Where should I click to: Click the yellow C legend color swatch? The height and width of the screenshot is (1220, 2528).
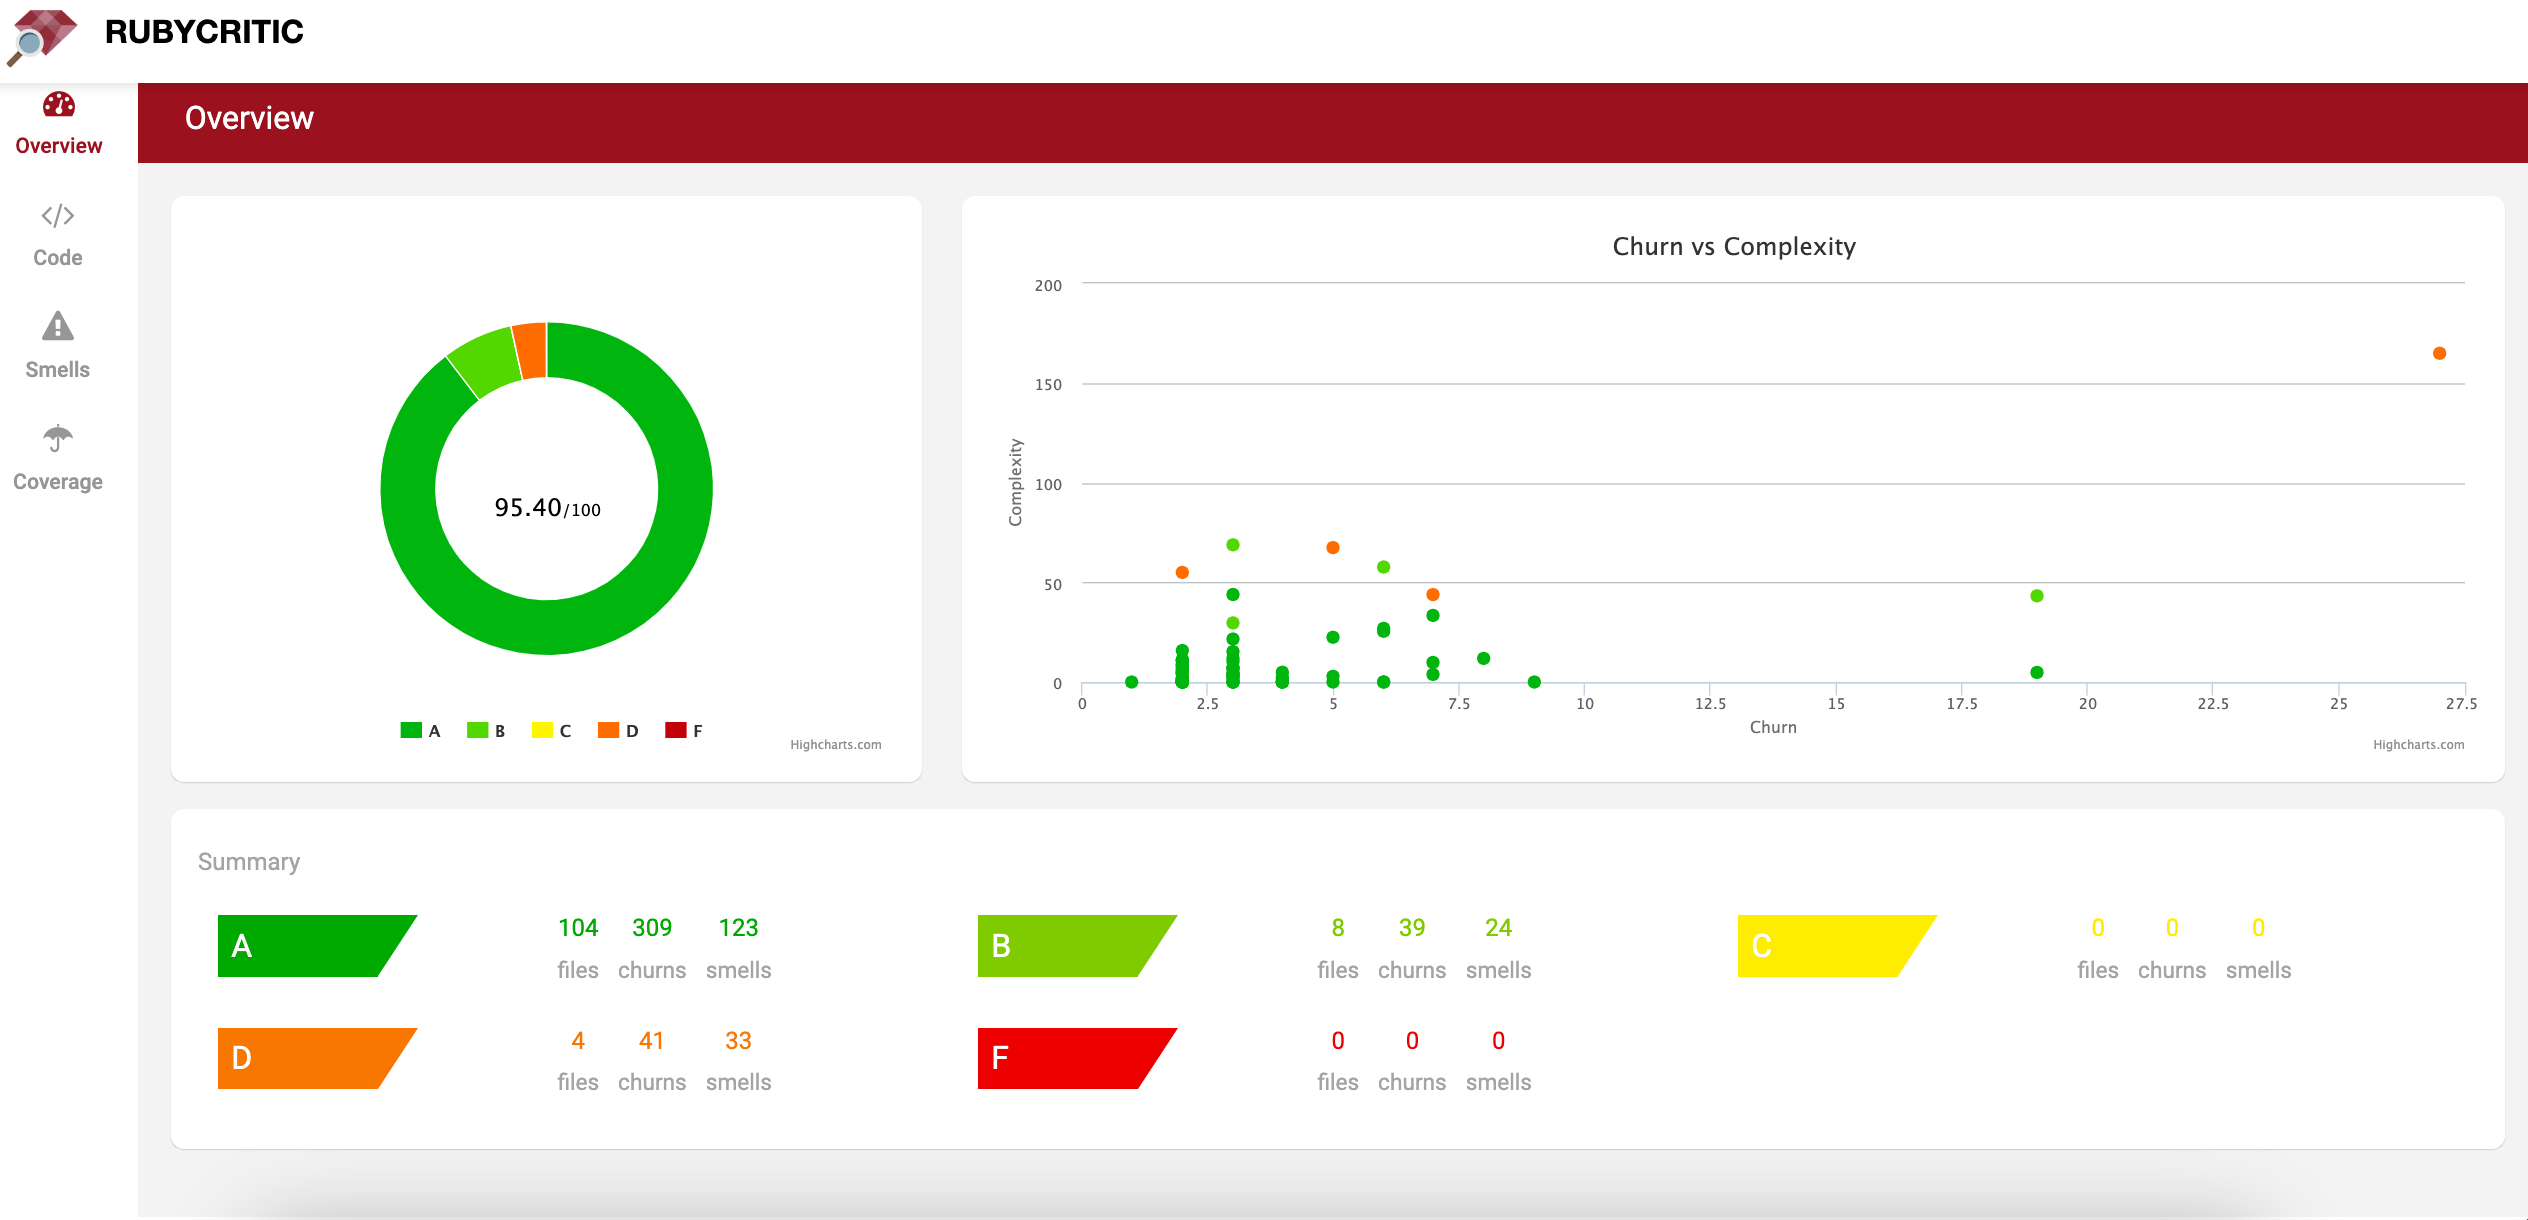point(542,730)
